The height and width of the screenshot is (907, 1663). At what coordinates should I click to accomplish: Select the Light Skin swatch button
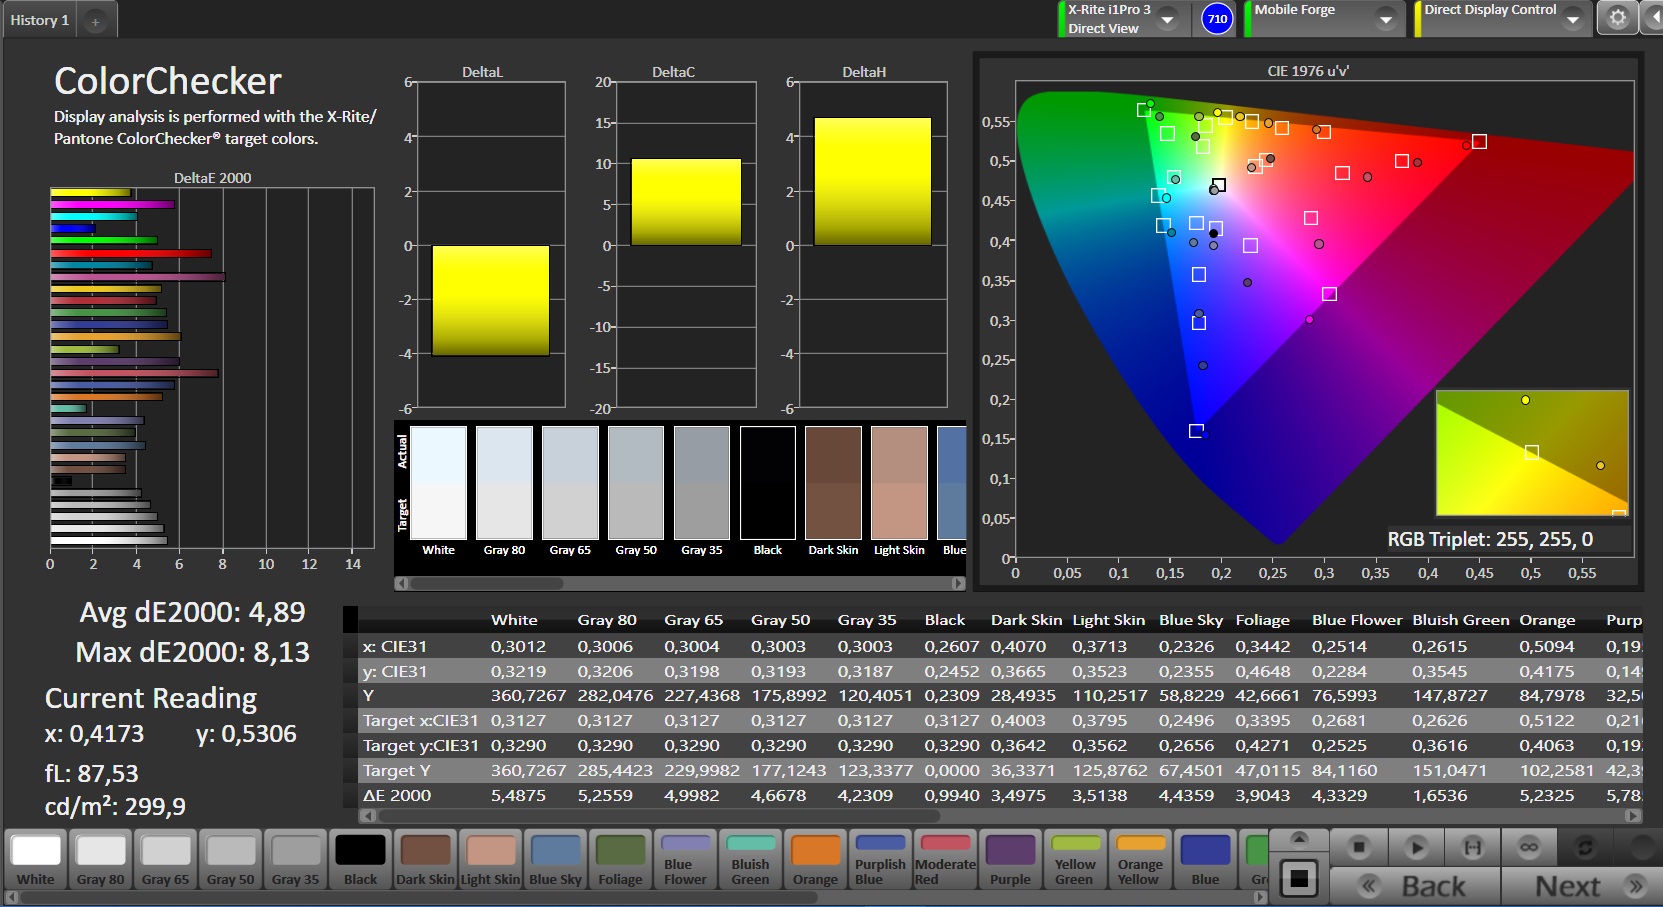click(x=490, y=859)
